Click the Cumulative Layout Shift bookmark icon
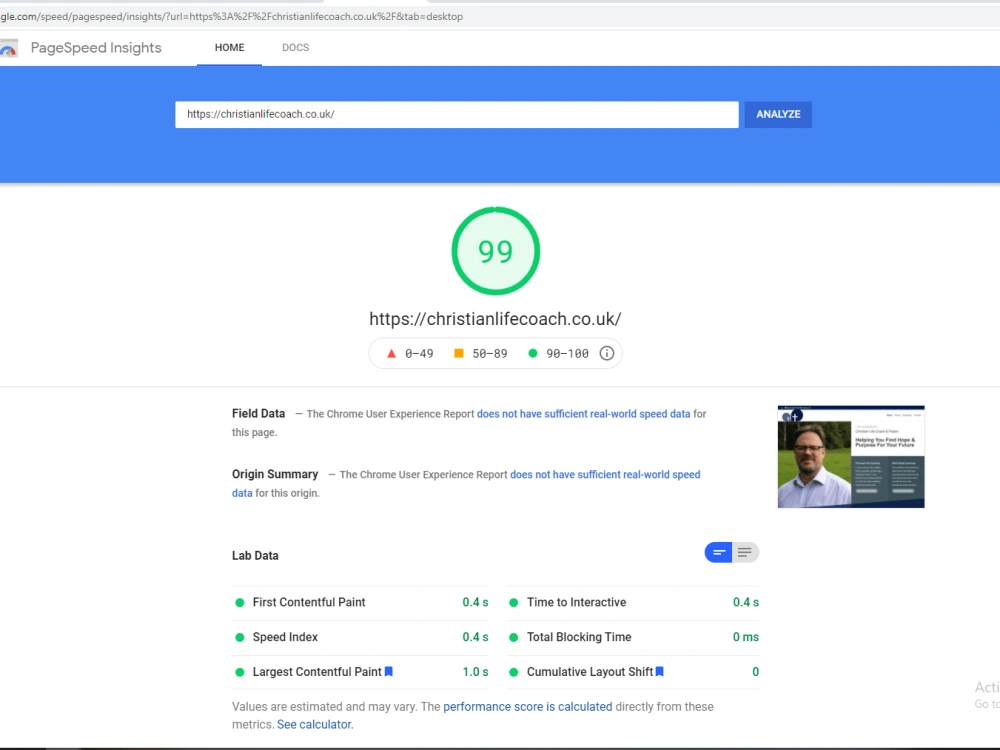The image size is (1000, 750). pyautogui.click(x=659, y=671)
